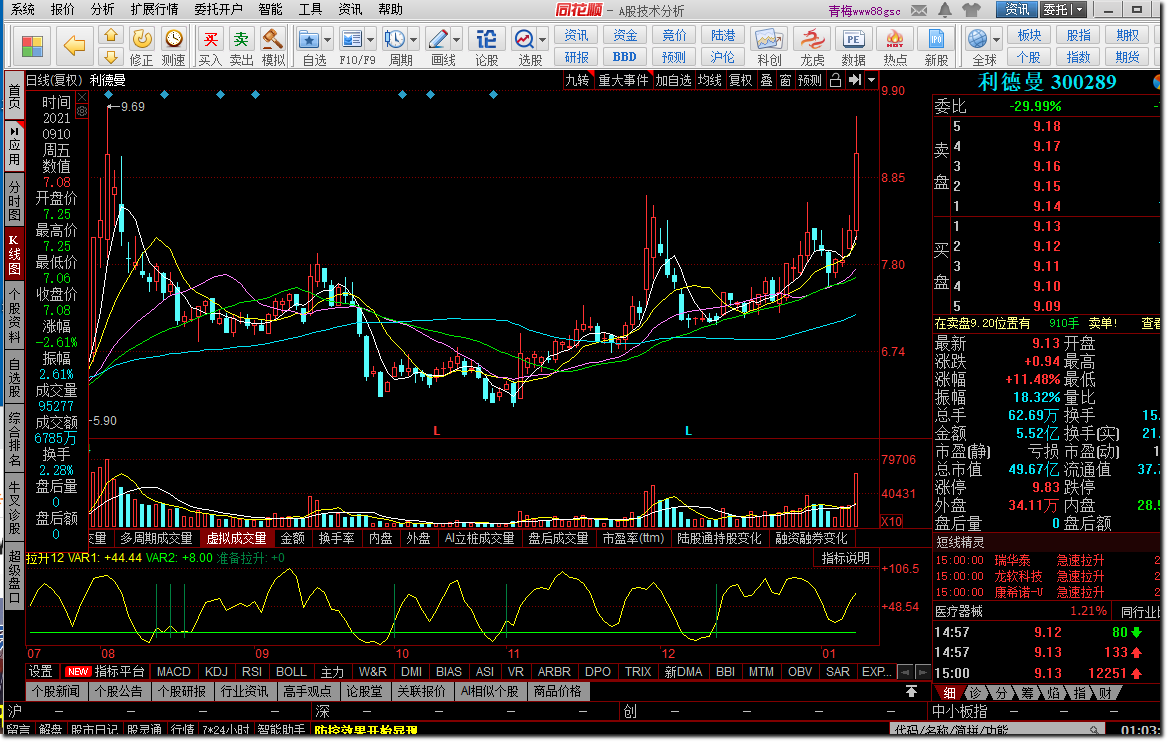Toggle the 预测 forecast option above chart
The width and height of the screenshot is (1169, 742).
click(810, 80)
